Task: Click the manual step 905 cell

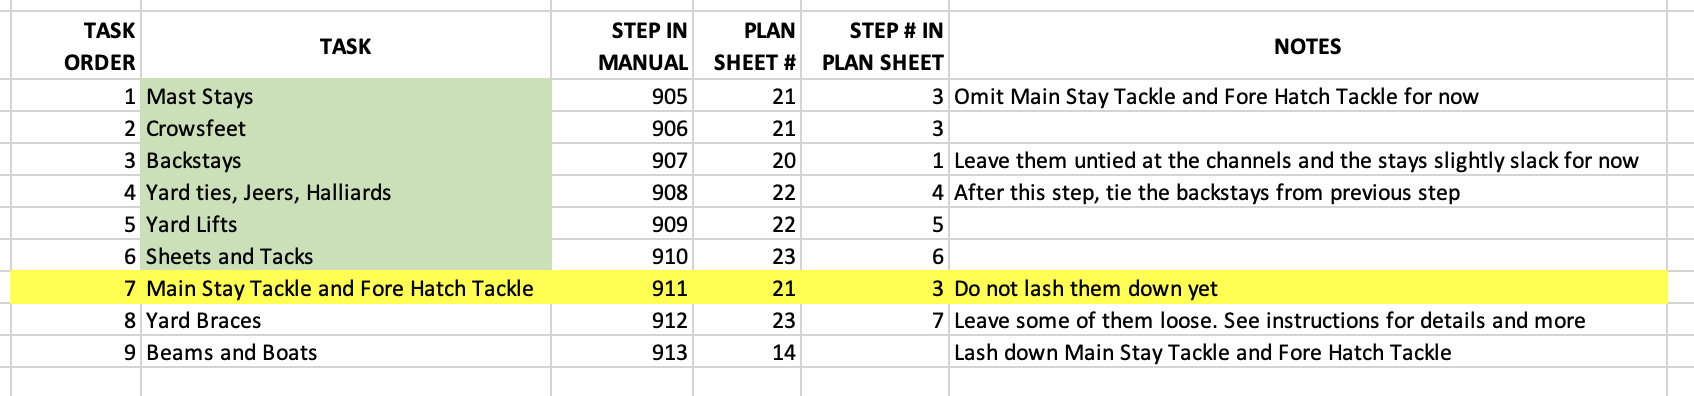Action: [x=622, y=96]
